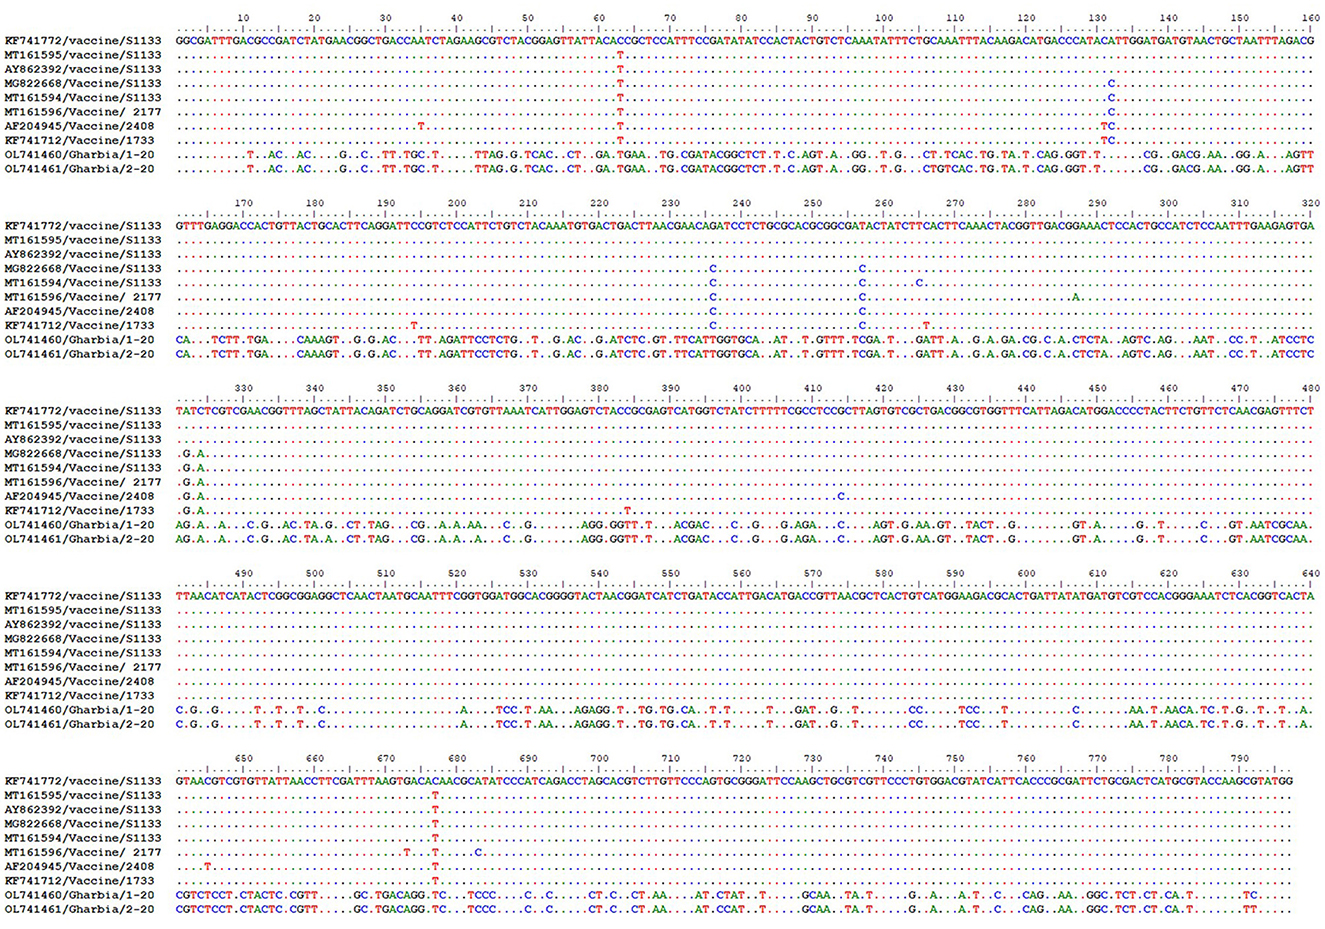
Task: Highlight AY862392/vaccine/S1133 label in the 490–640 block
Action: coord(83,624)
